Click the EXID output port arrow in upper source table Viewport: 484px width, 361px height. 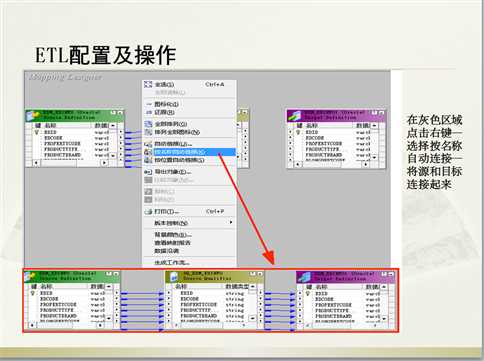tap(121, 132)
